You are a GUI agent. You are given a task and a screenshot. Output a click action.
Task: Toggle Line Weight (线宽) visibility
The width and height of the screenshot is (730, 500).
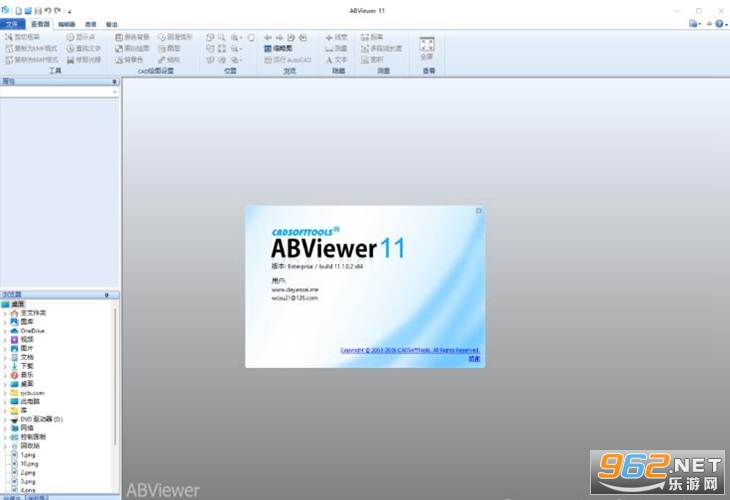[x=336, y=37]
